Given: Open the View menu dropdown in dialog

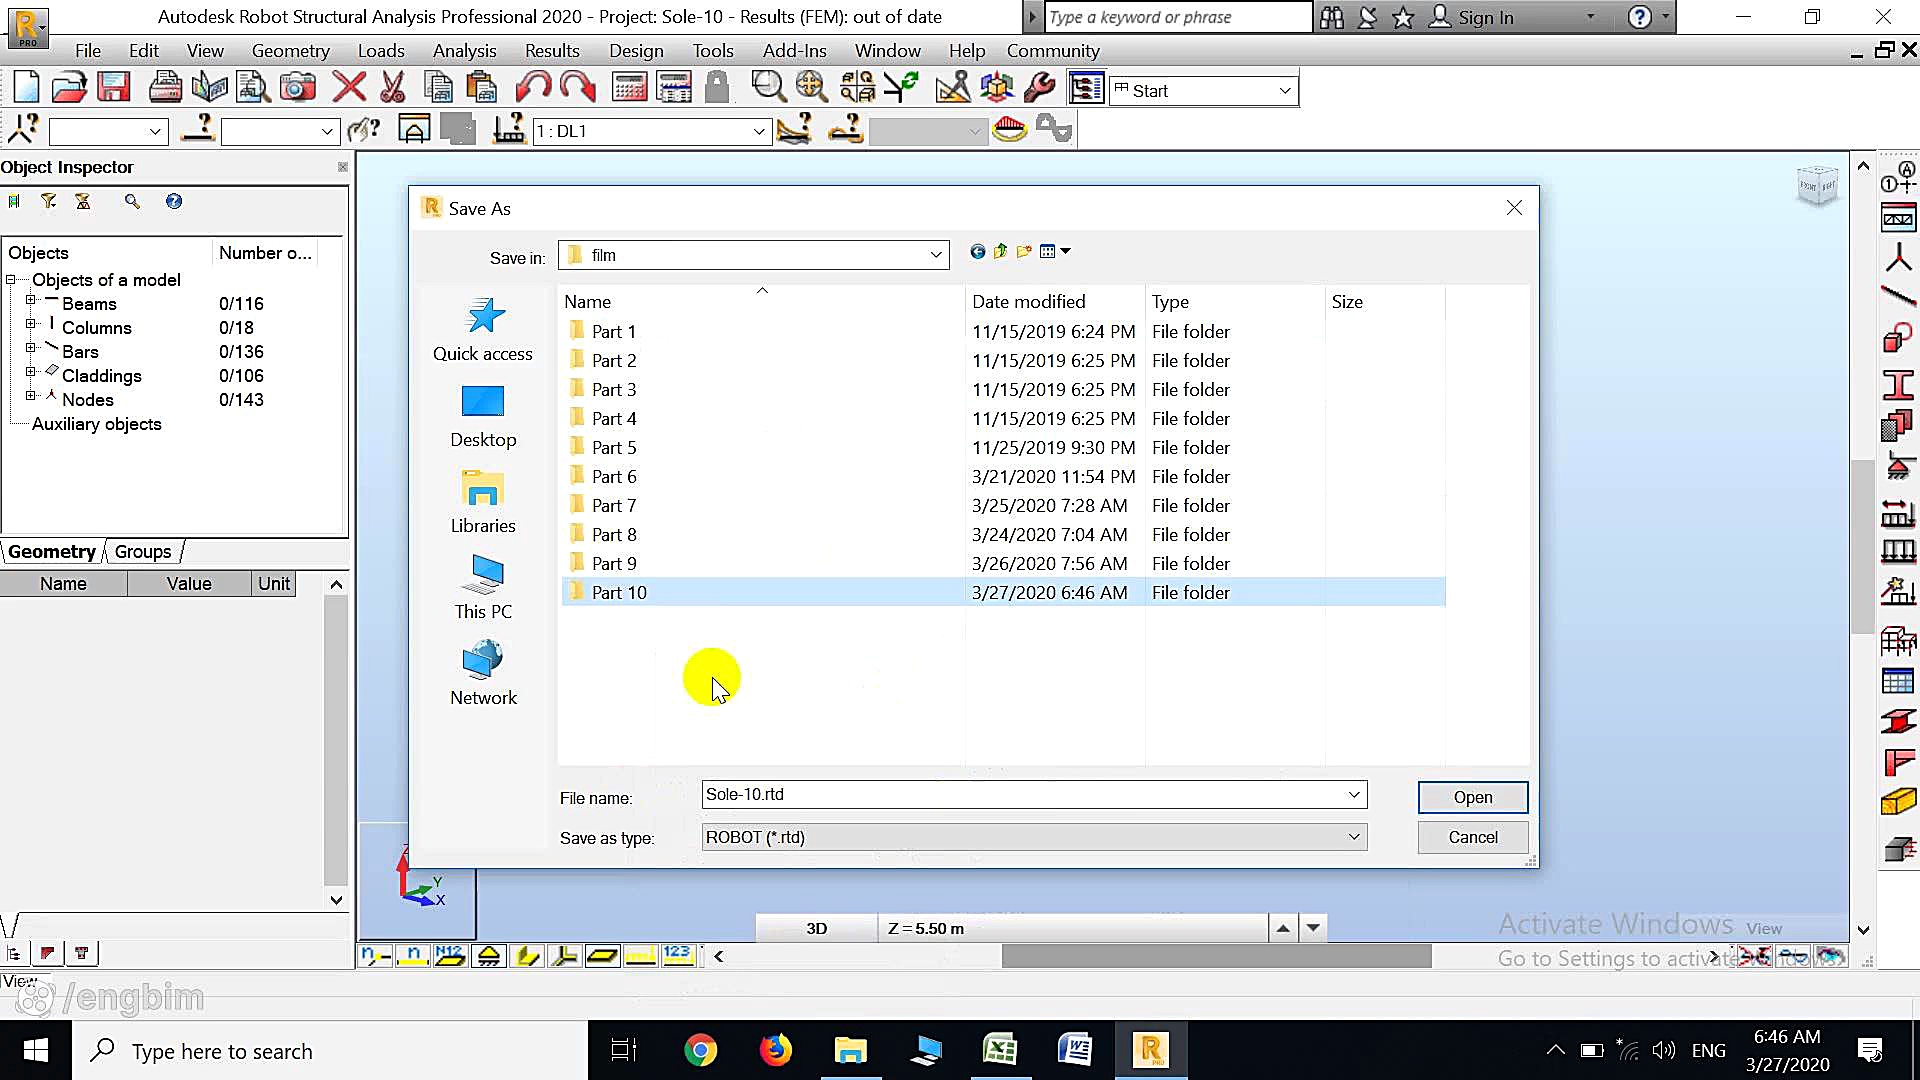Looking at the screenshot, I should coord(1055,252).
